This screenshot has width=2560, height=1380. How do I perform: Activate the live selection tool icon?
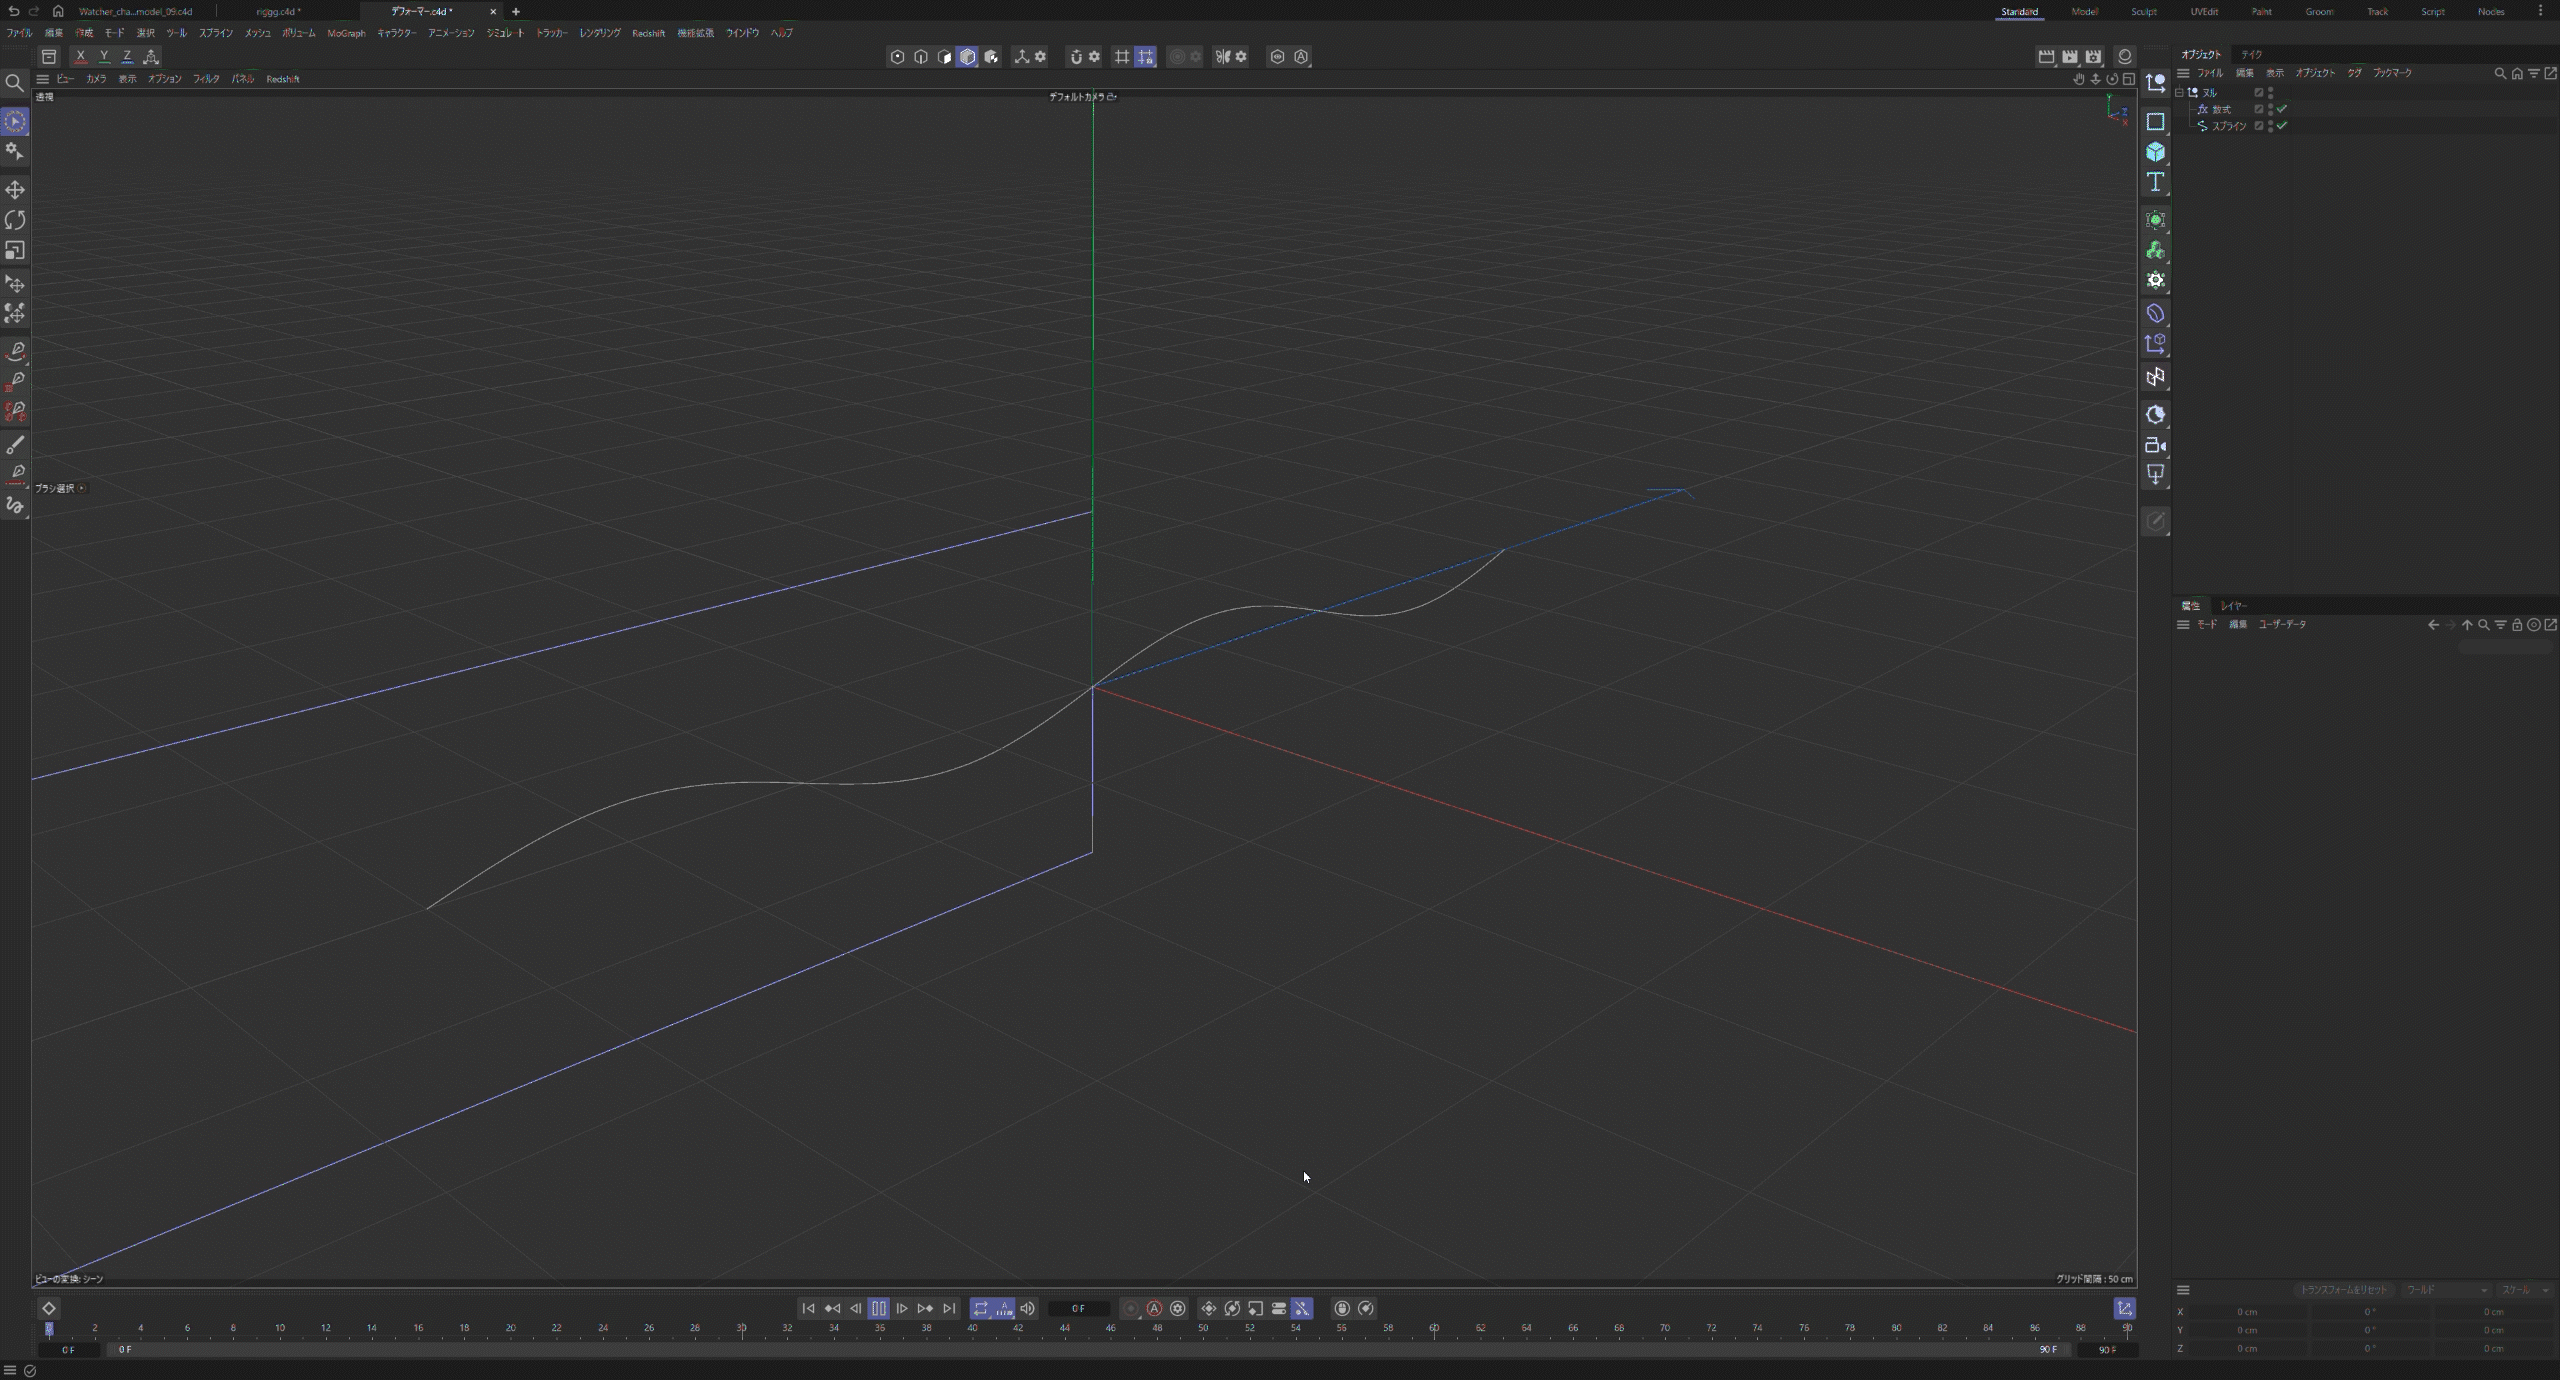[x=15, y=121]
